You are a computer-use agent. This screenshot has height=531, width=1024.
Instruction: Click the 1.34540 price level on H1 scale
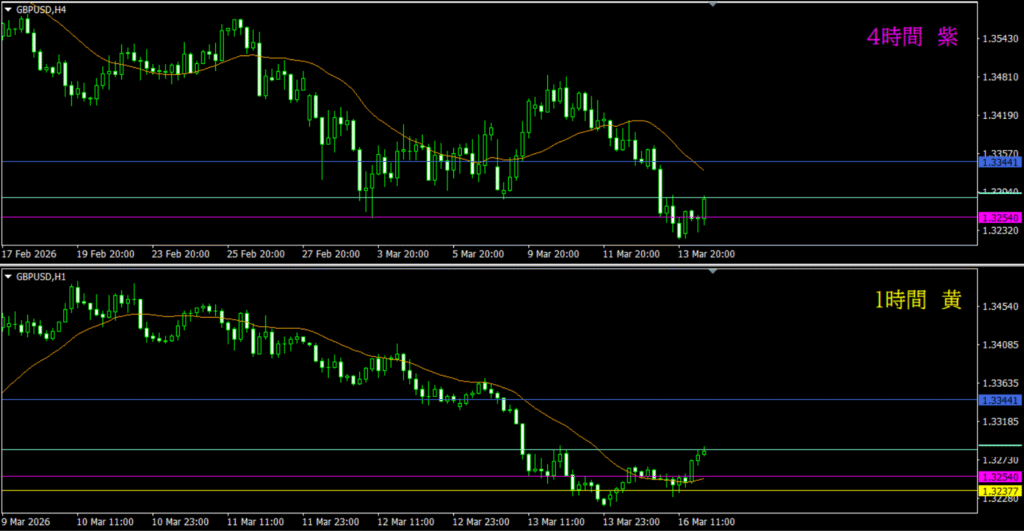click(1000, 308)
